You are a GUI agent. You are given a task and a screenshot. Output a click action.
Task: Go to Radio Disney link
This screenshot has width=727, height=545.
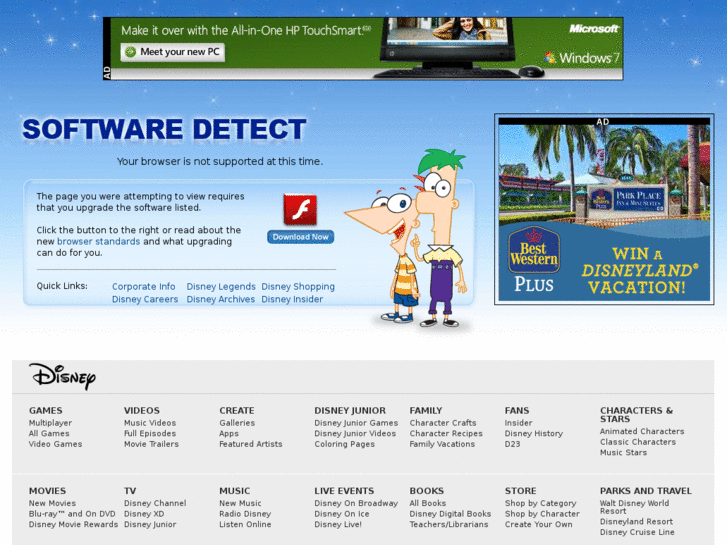click(x=245, y=514)
